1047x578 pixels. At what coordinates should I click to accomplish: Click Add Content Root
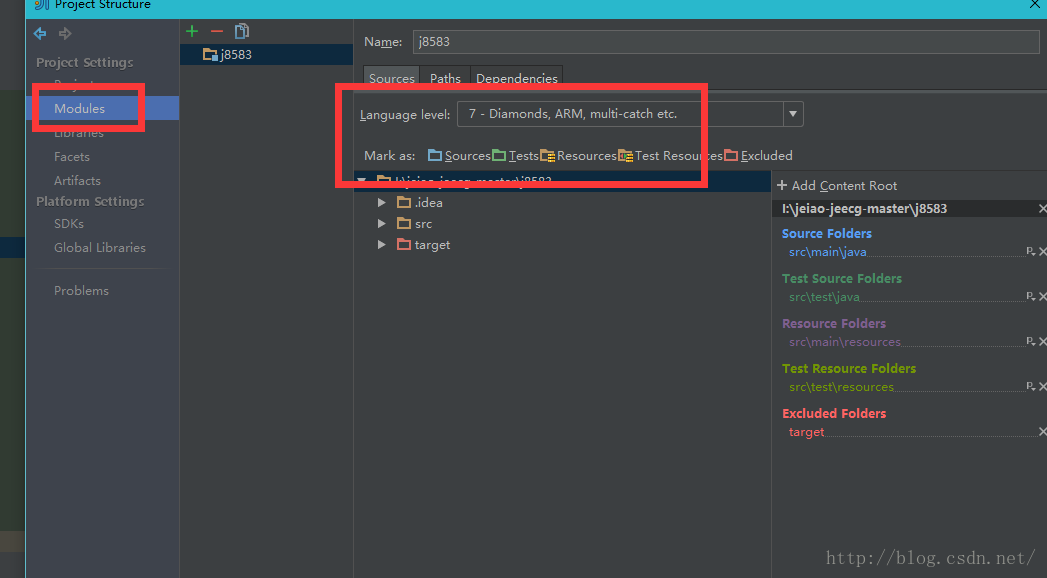[837, 186]
